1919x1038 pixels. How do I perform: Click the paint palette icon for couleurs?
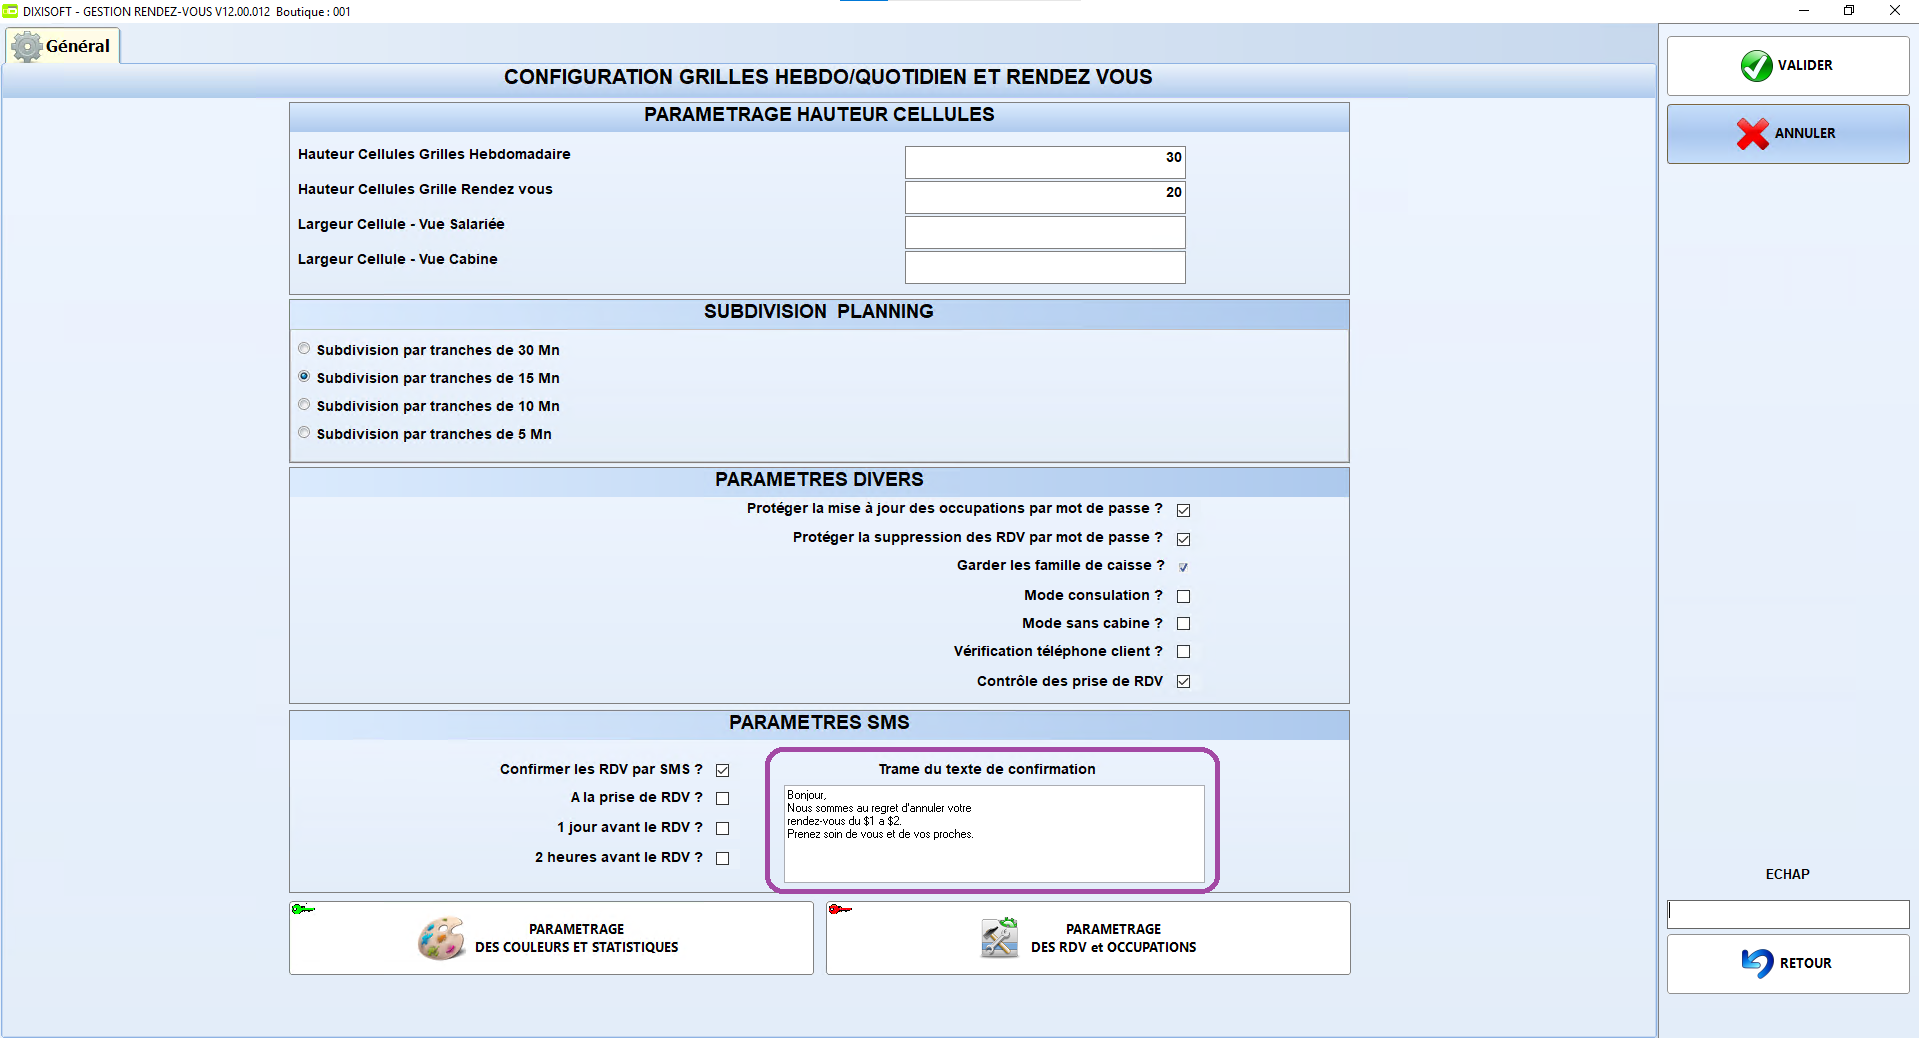point(441,938)
